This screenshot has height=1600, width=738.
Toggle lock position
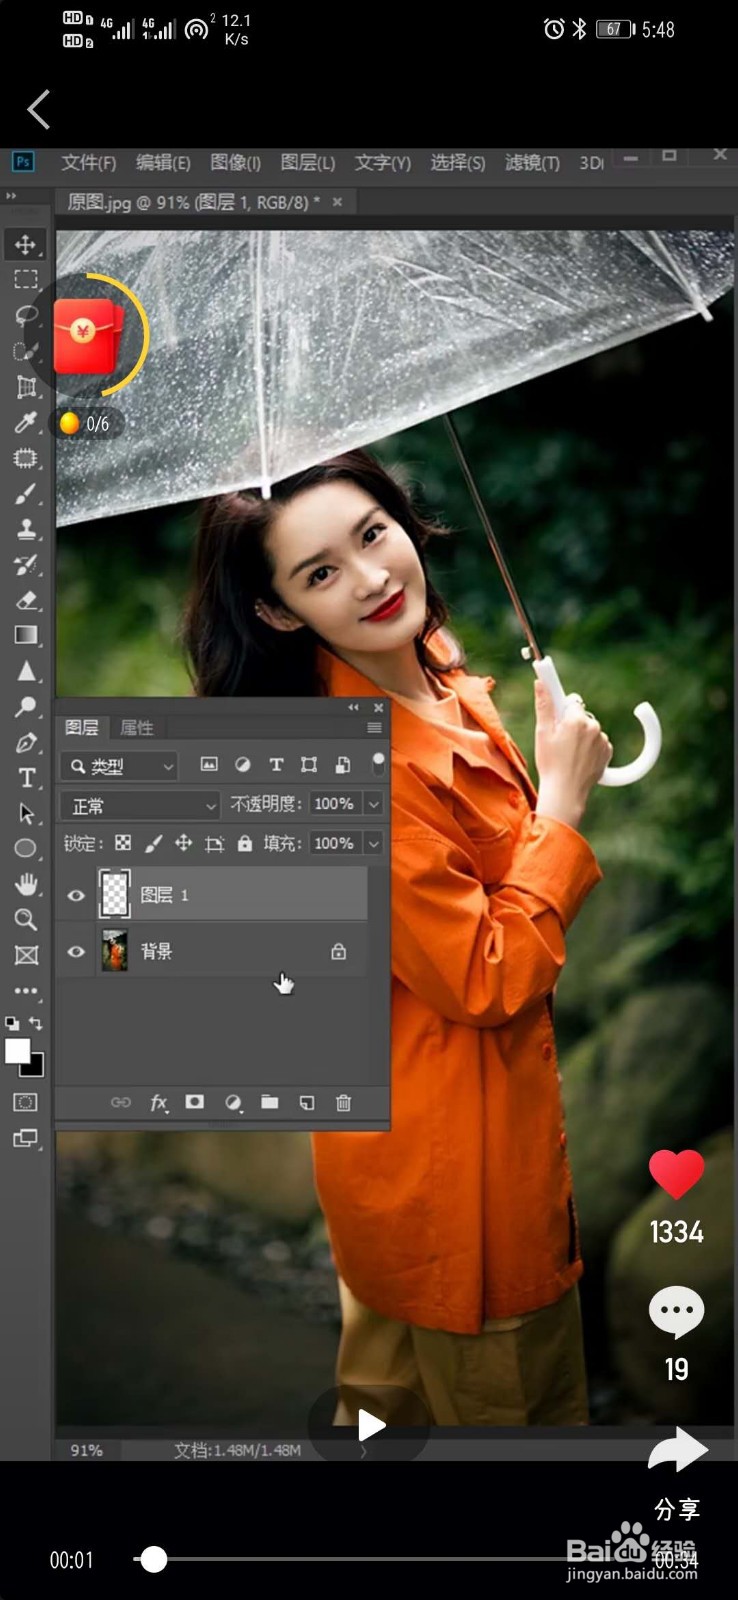click(x=183, y=843)
